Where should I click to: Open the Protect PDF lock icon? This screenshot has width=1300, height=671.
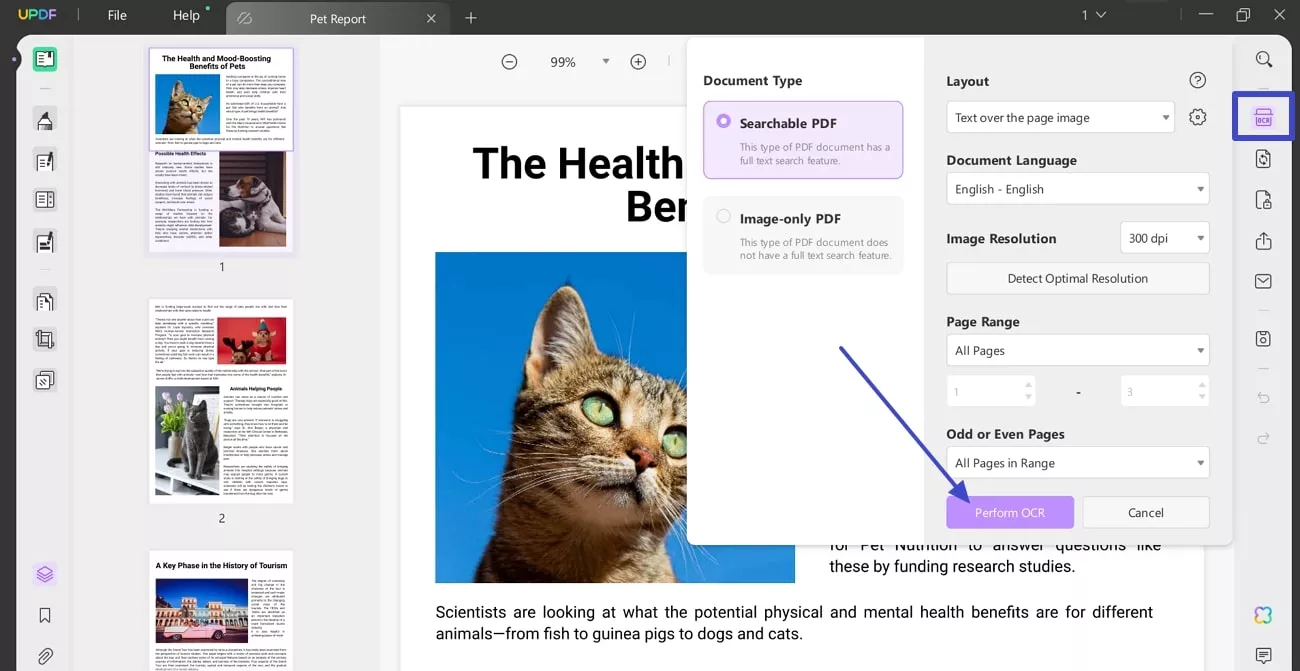[x=1263, y=200]
